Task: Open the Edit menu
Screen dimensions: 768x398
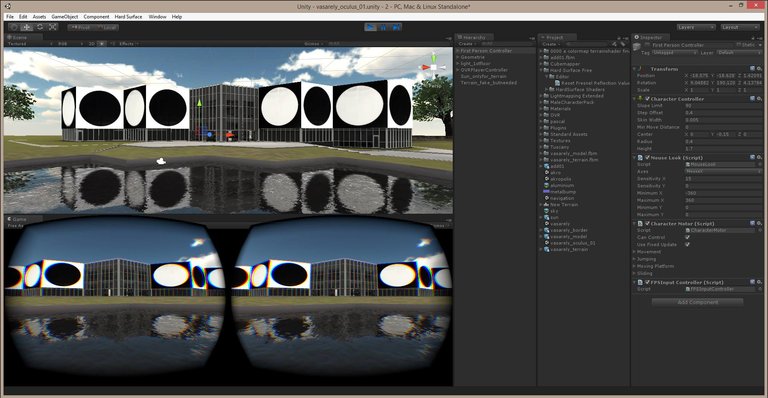Action: click(23, 17)
